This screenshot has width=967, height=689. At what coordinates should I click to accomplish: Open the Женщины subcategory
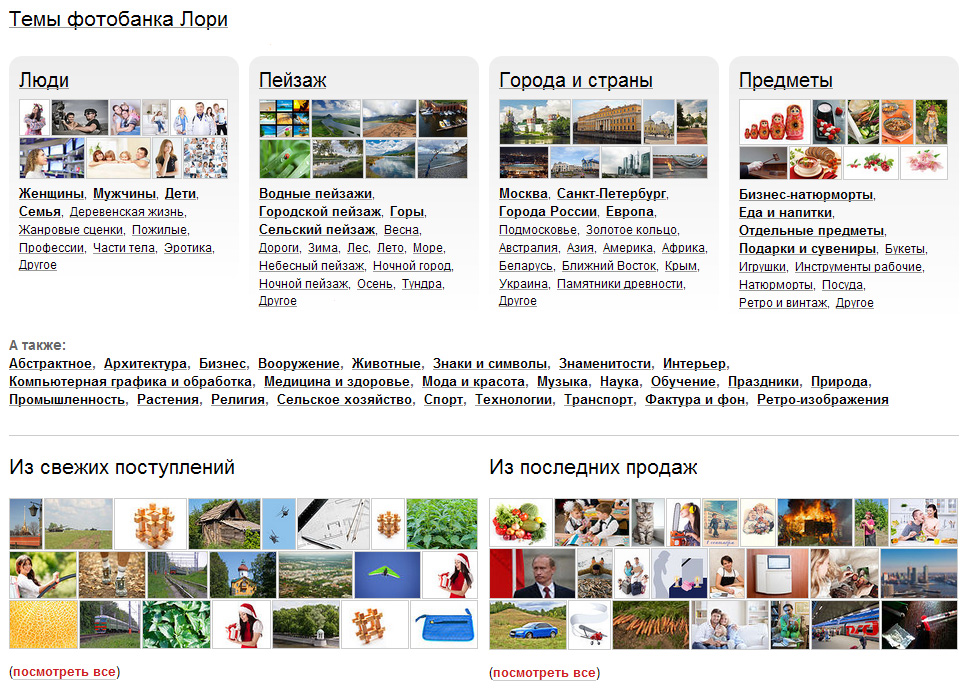click(x=51, y=194)
